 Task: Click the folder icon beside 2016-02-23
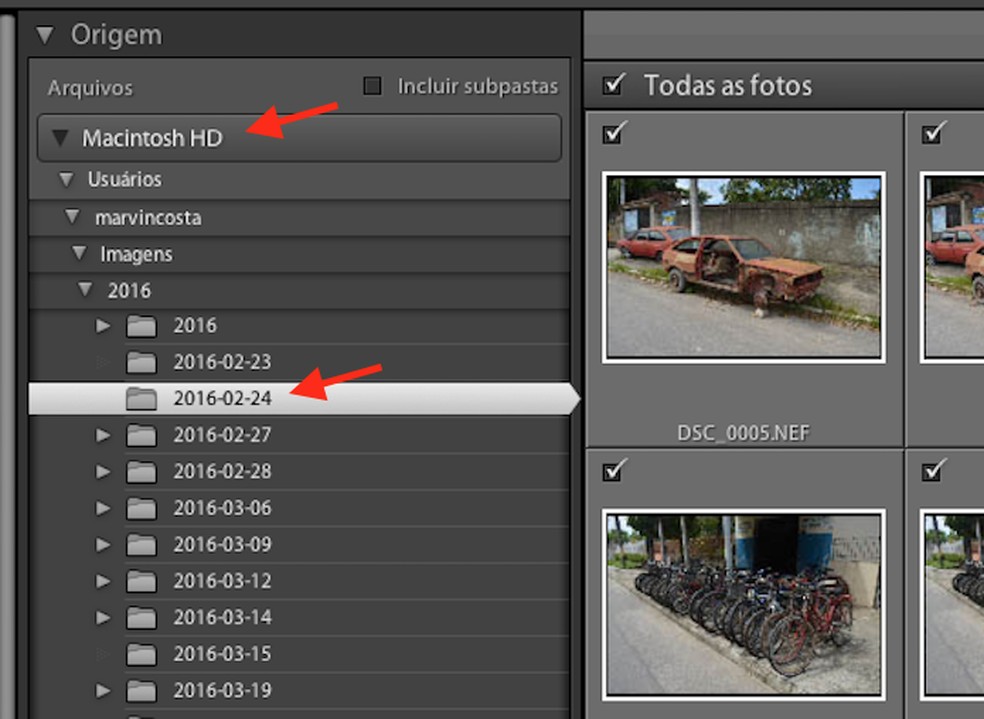click(141, 362)
